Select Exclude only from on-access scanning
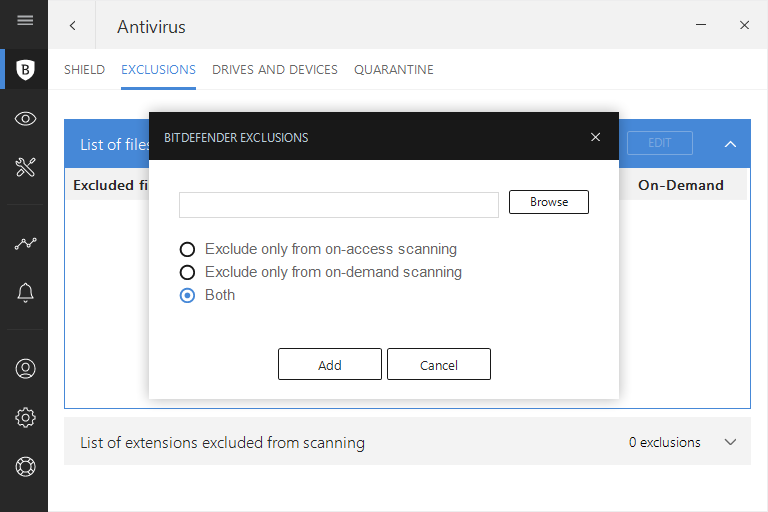Screen dimensions: 768x512 pyautogui.click(x=318, y=249)
